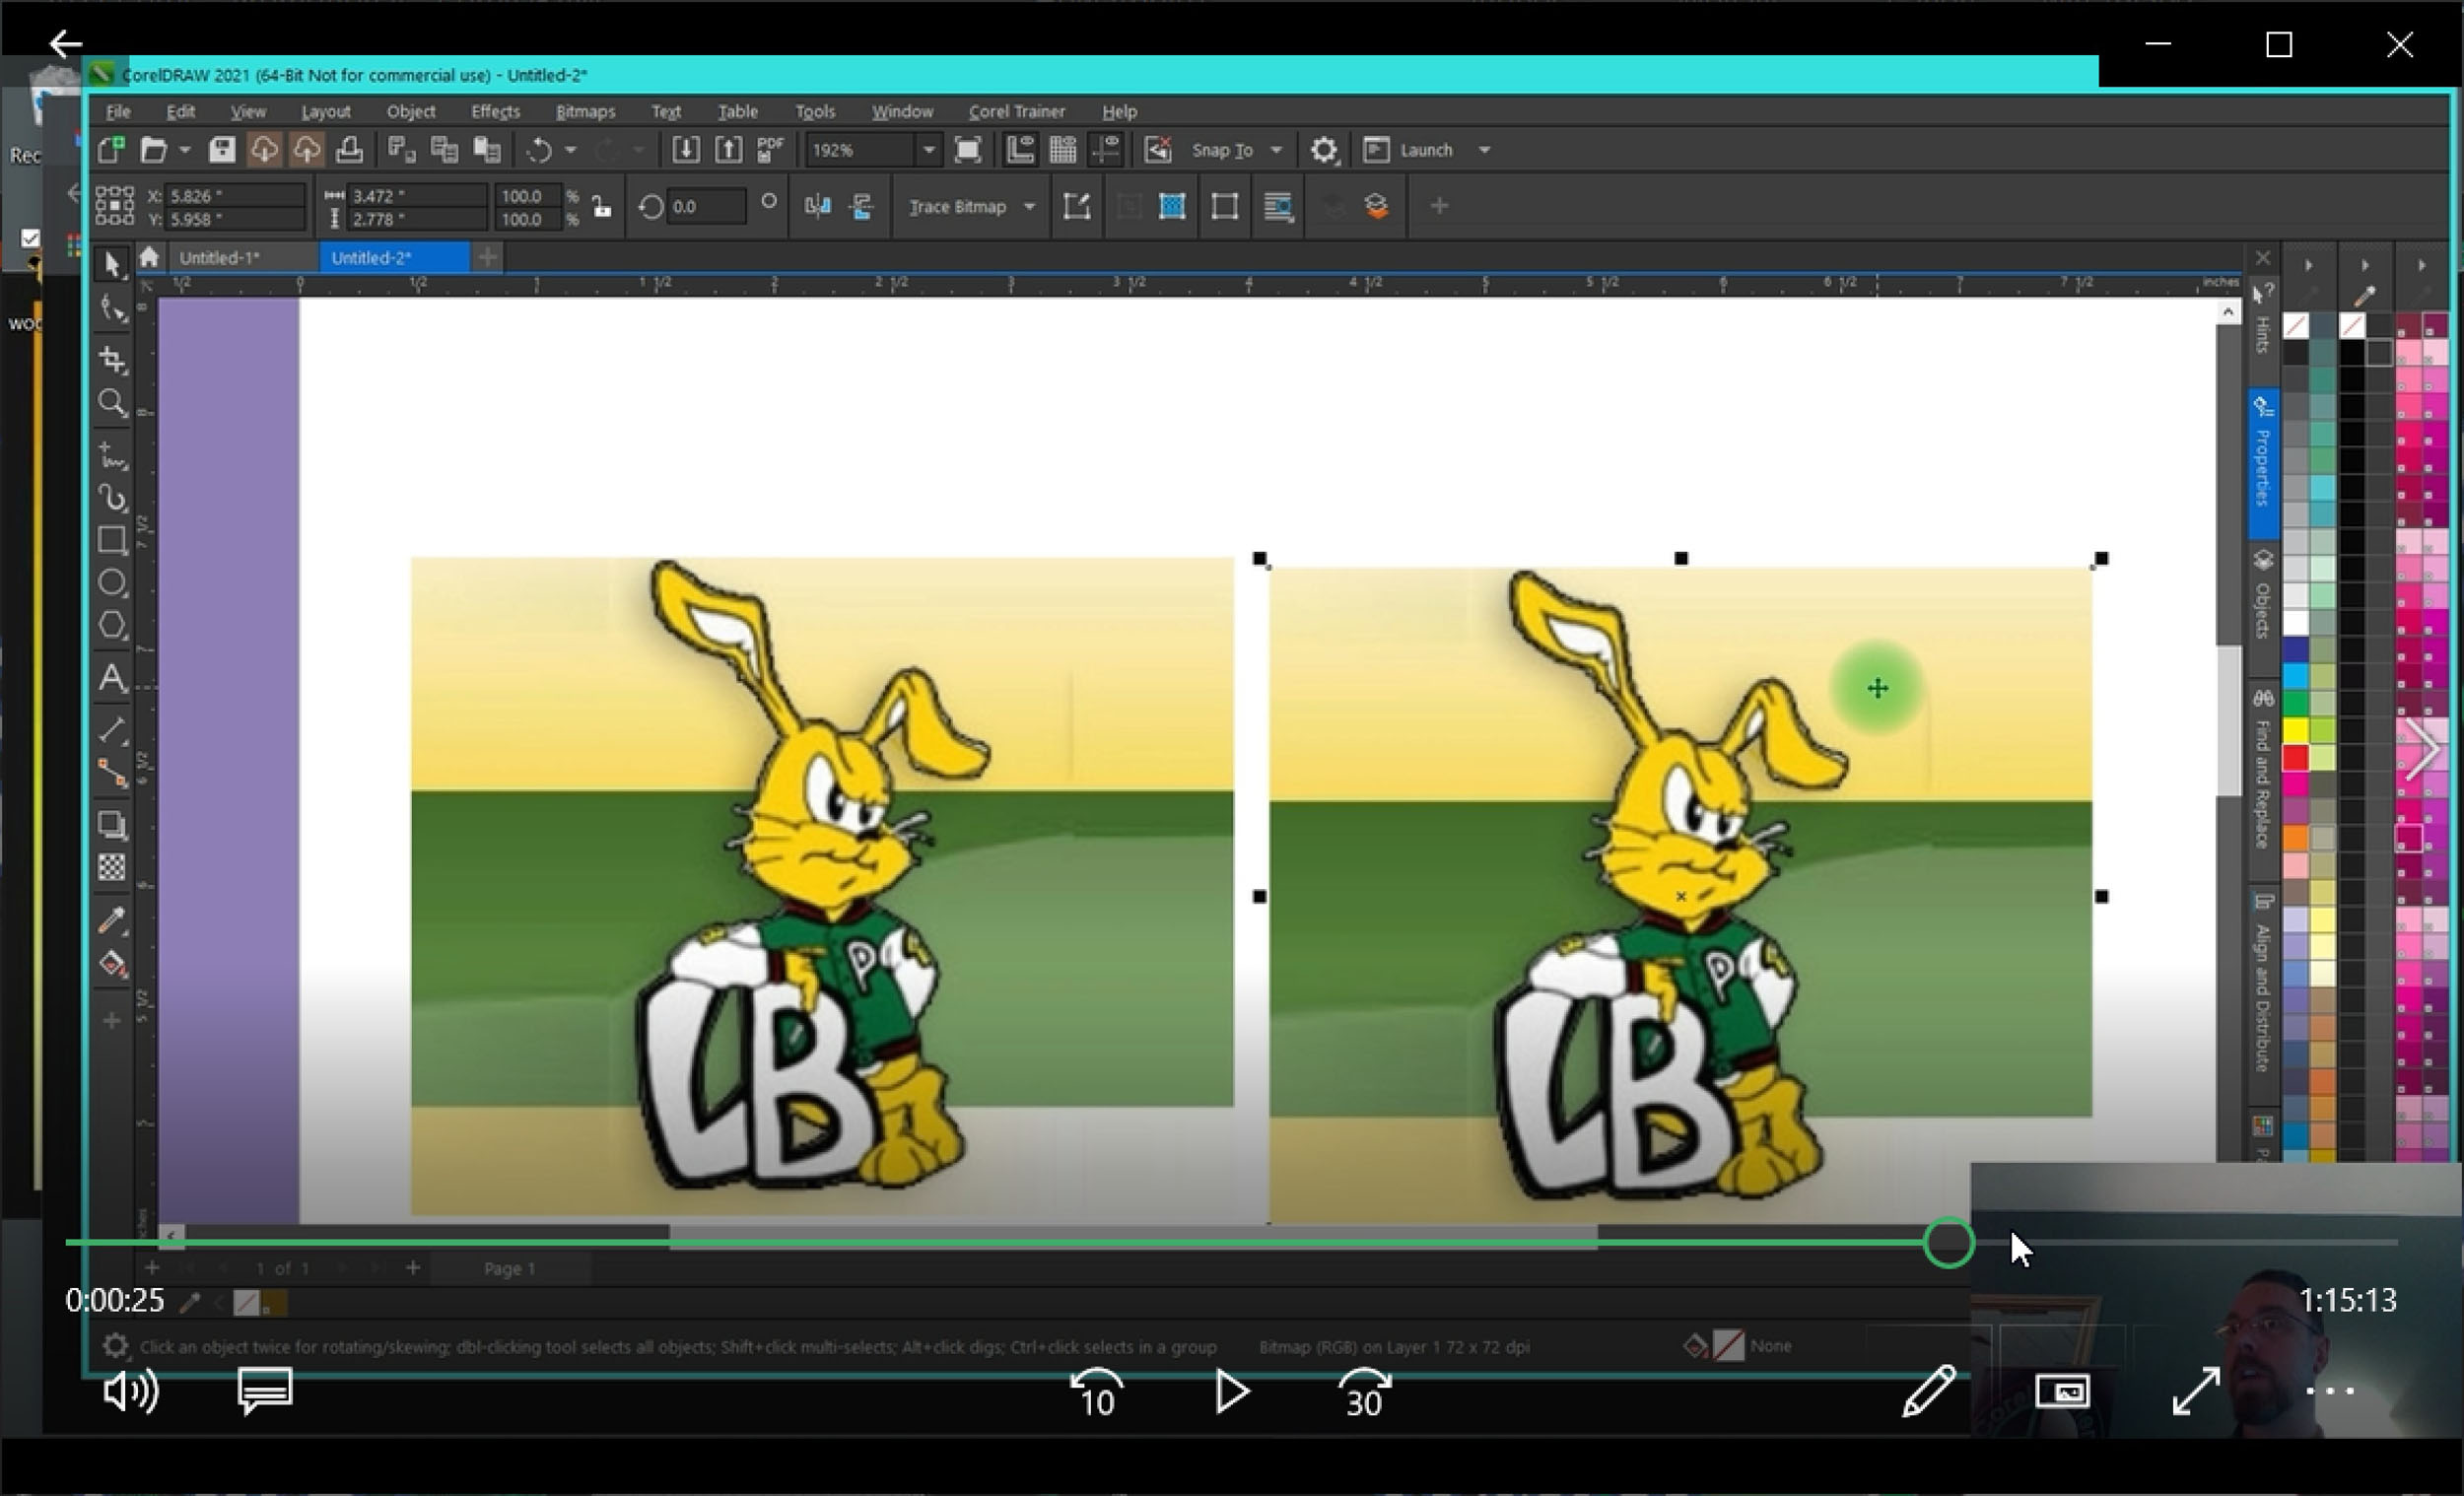Select the Interactive Fill tool
Image resolution: width=2464 pixels, height=1496 pixels.
tap(112, 964)
